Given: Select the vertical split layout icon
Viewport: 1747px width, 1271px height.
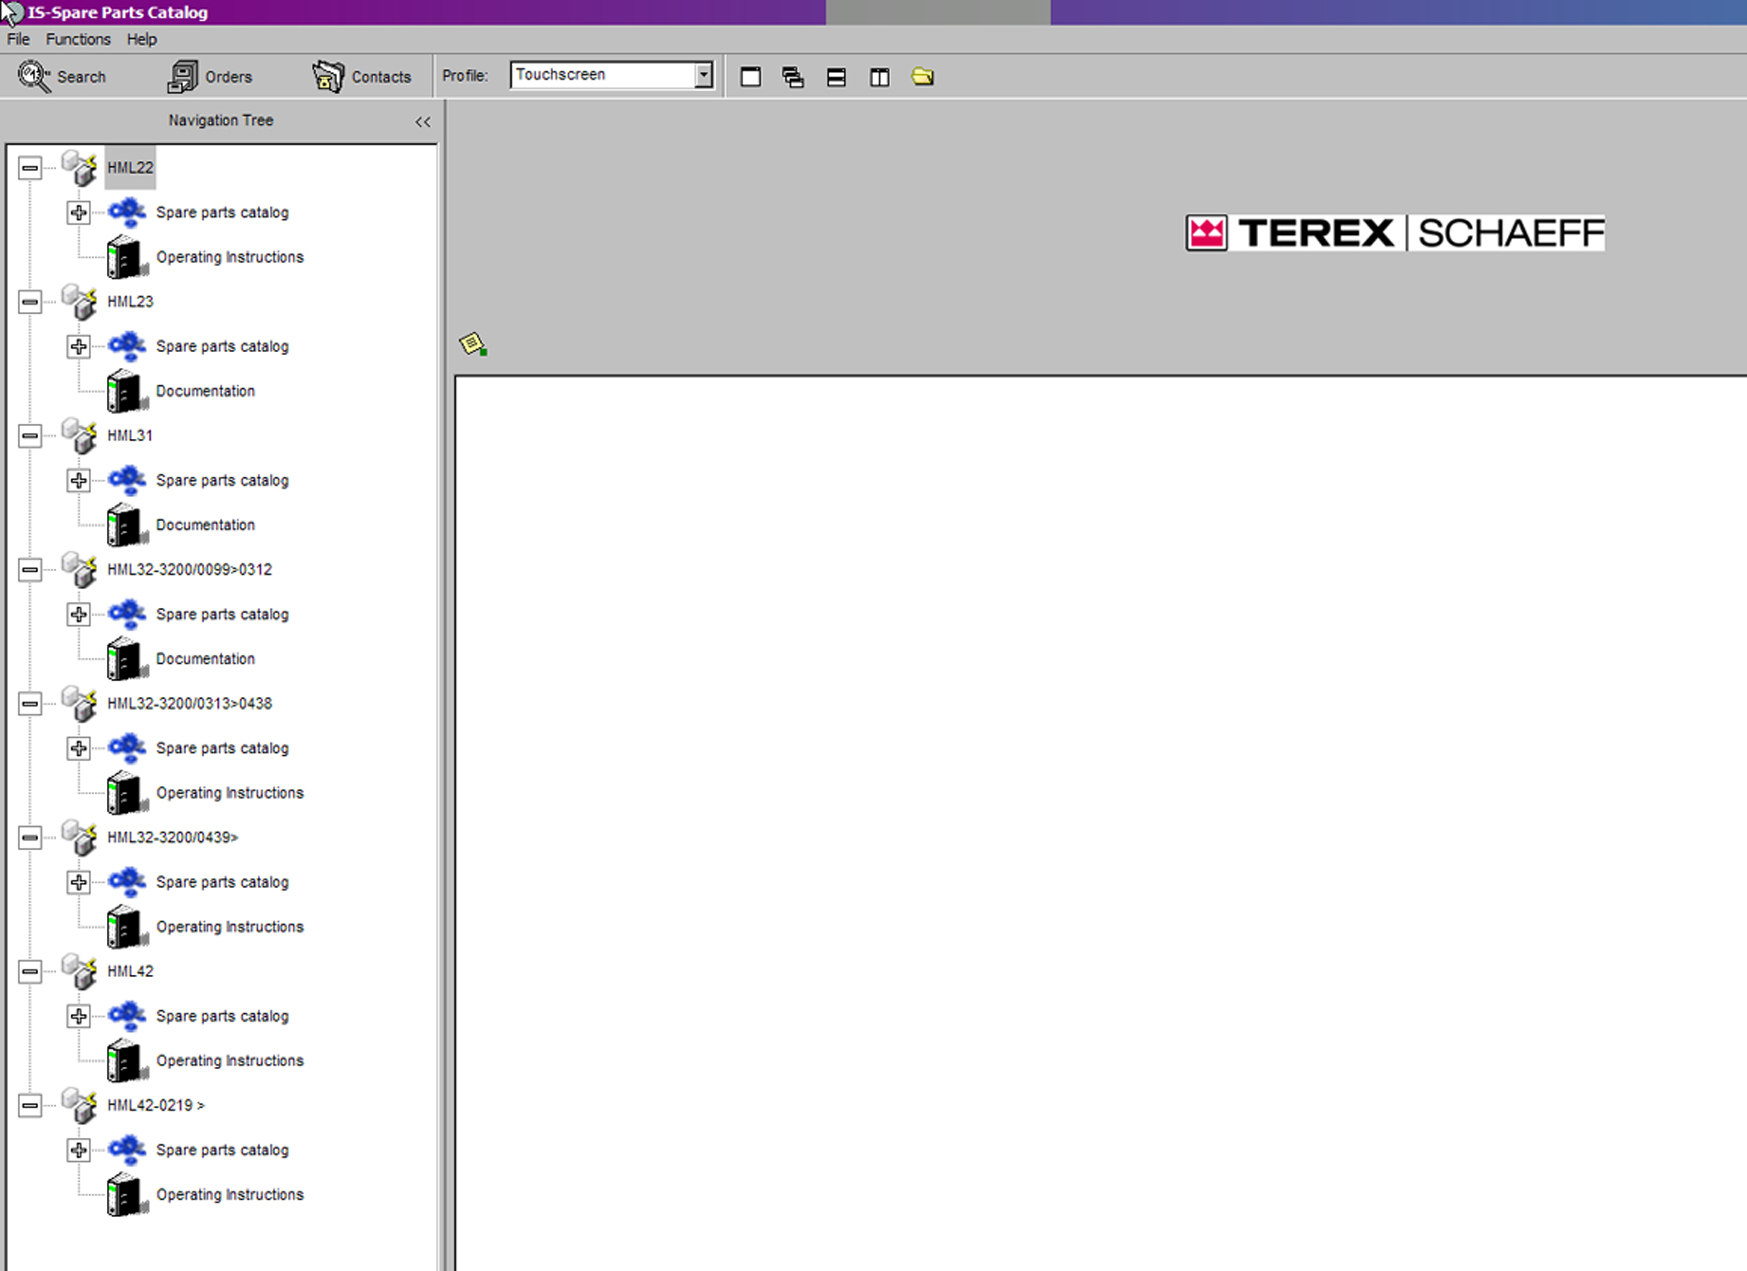Looking at the screenshot, I should coord(879,77).
